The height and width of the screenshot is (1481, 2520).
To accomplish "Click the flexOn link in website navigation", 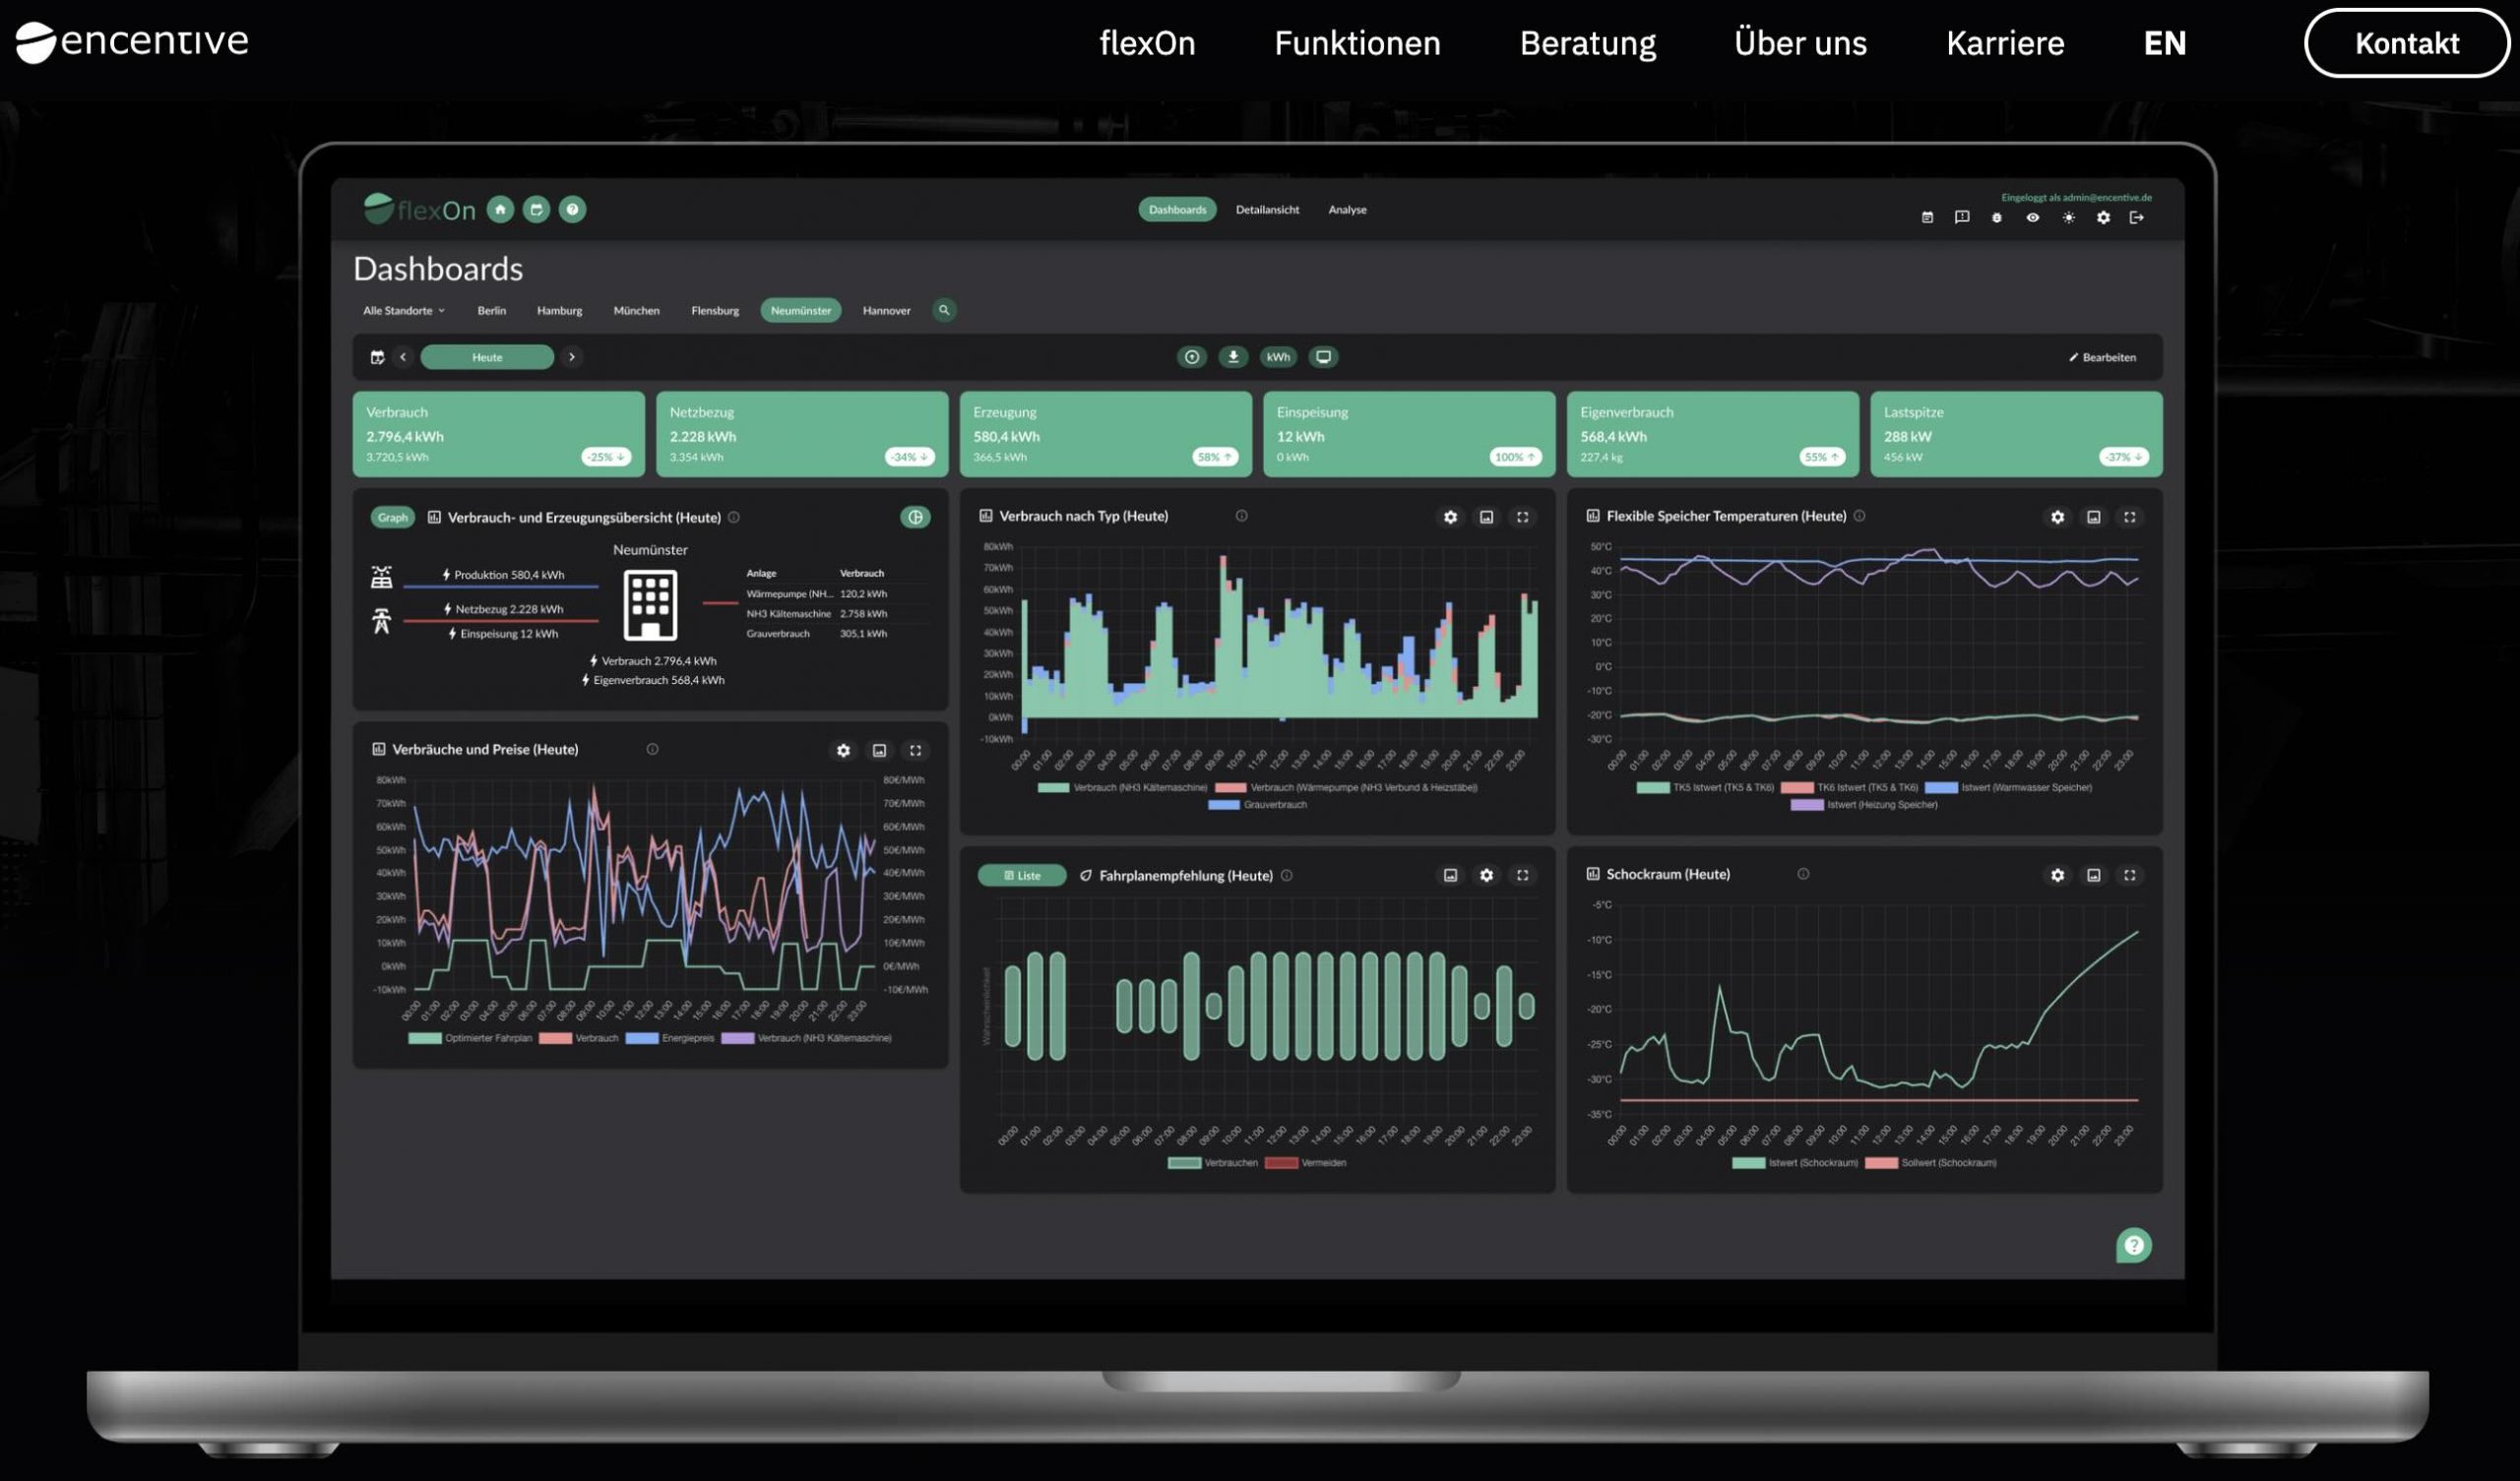I will (1147, 43).
